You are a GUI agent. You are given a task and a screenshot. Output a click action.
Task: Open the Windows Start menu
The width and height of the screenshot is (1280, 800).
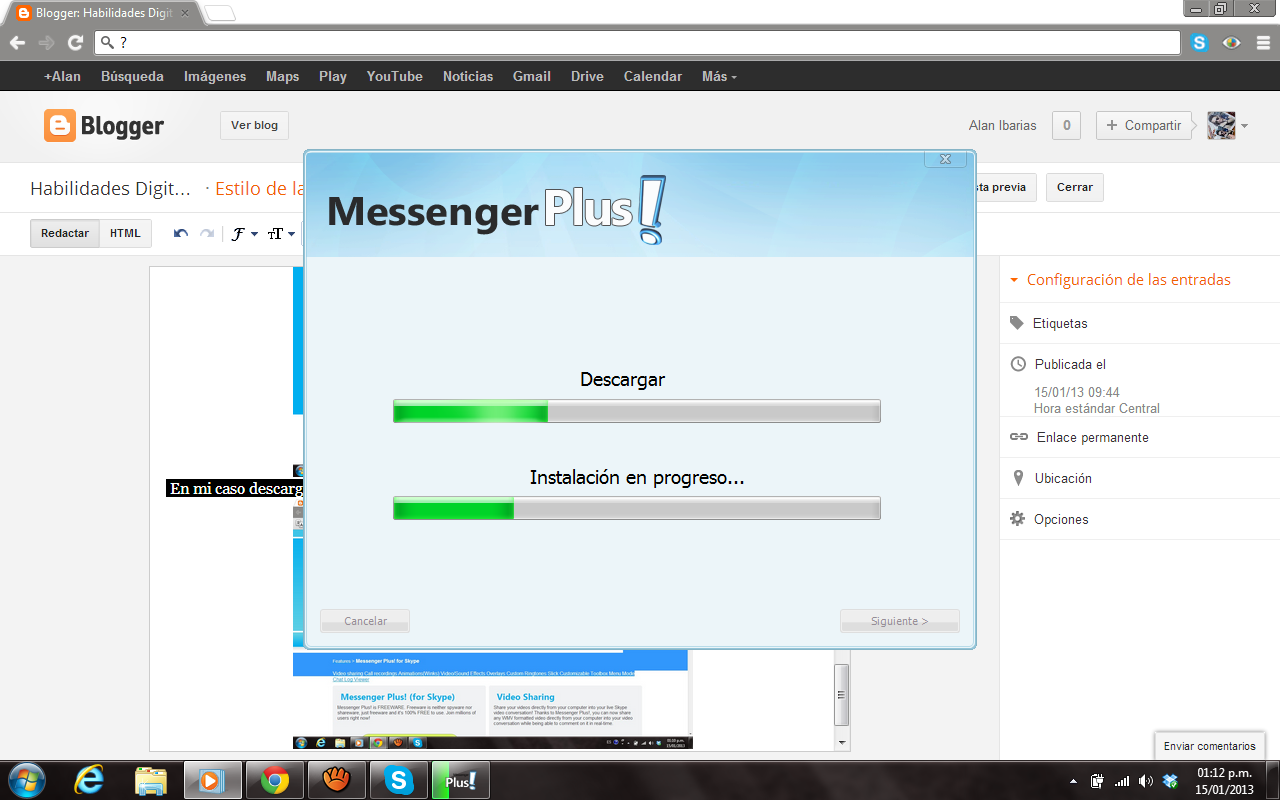pos(27,780)
